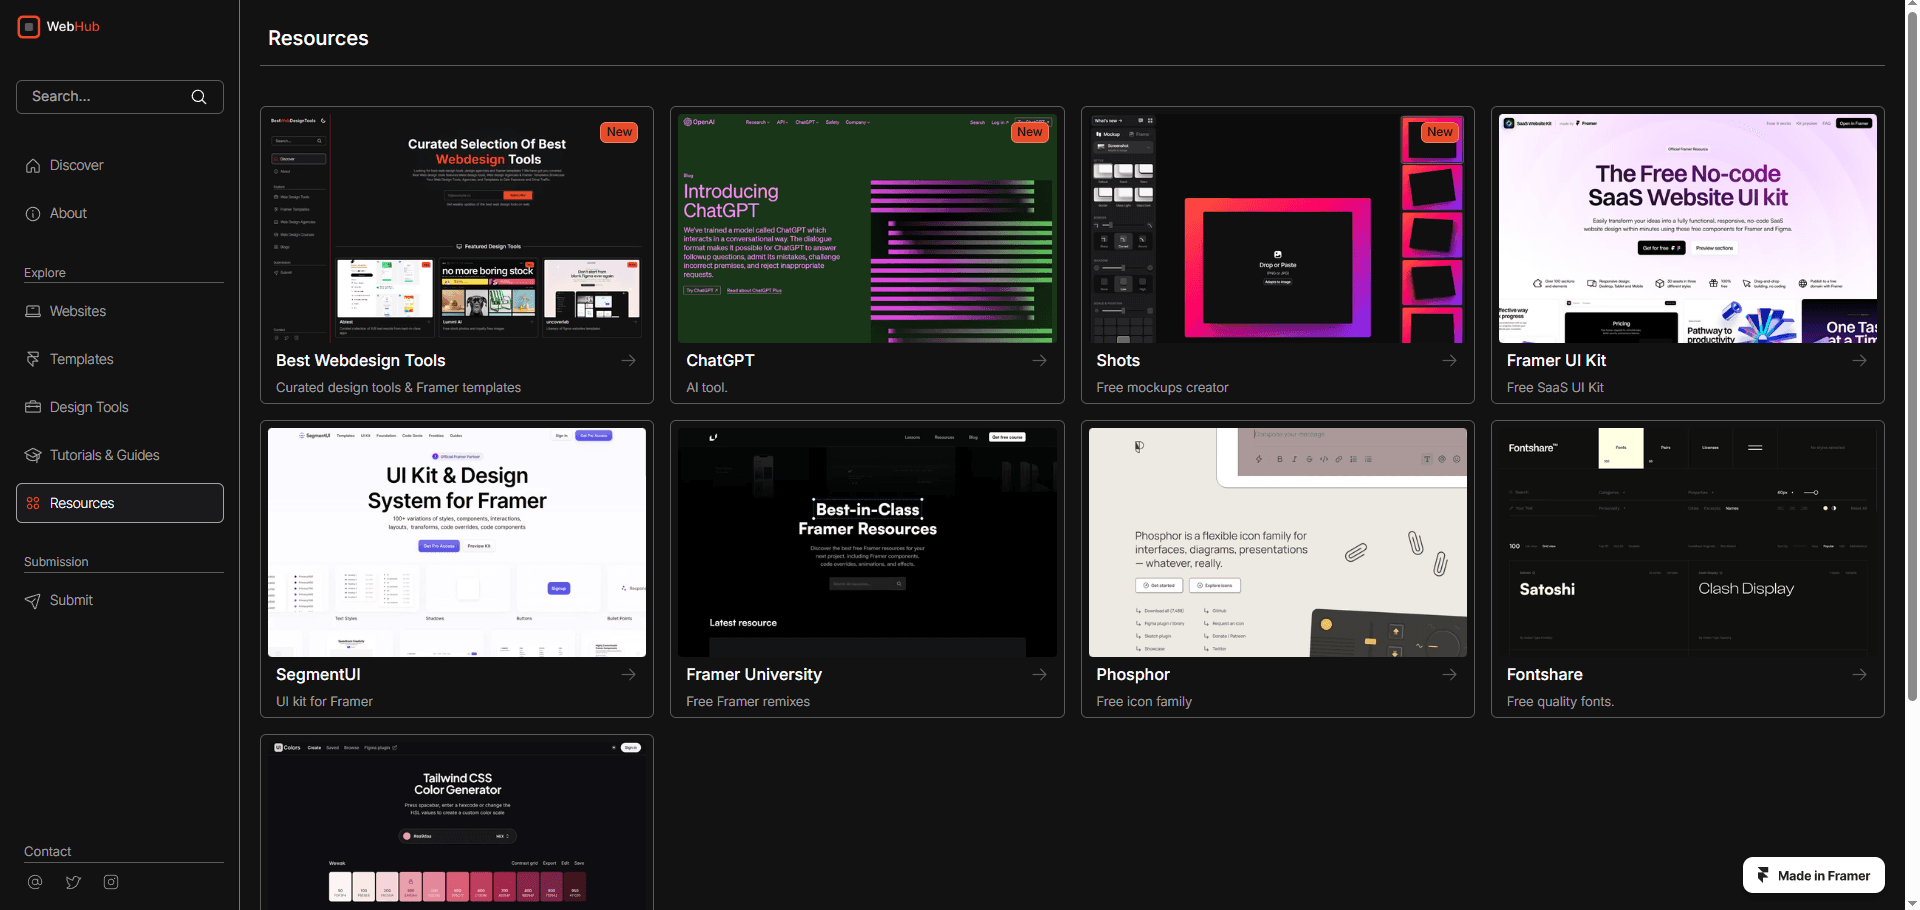Screen dimensions: 1920x910
Task: Click the Fontshare card title
Action: (1545, 674)
